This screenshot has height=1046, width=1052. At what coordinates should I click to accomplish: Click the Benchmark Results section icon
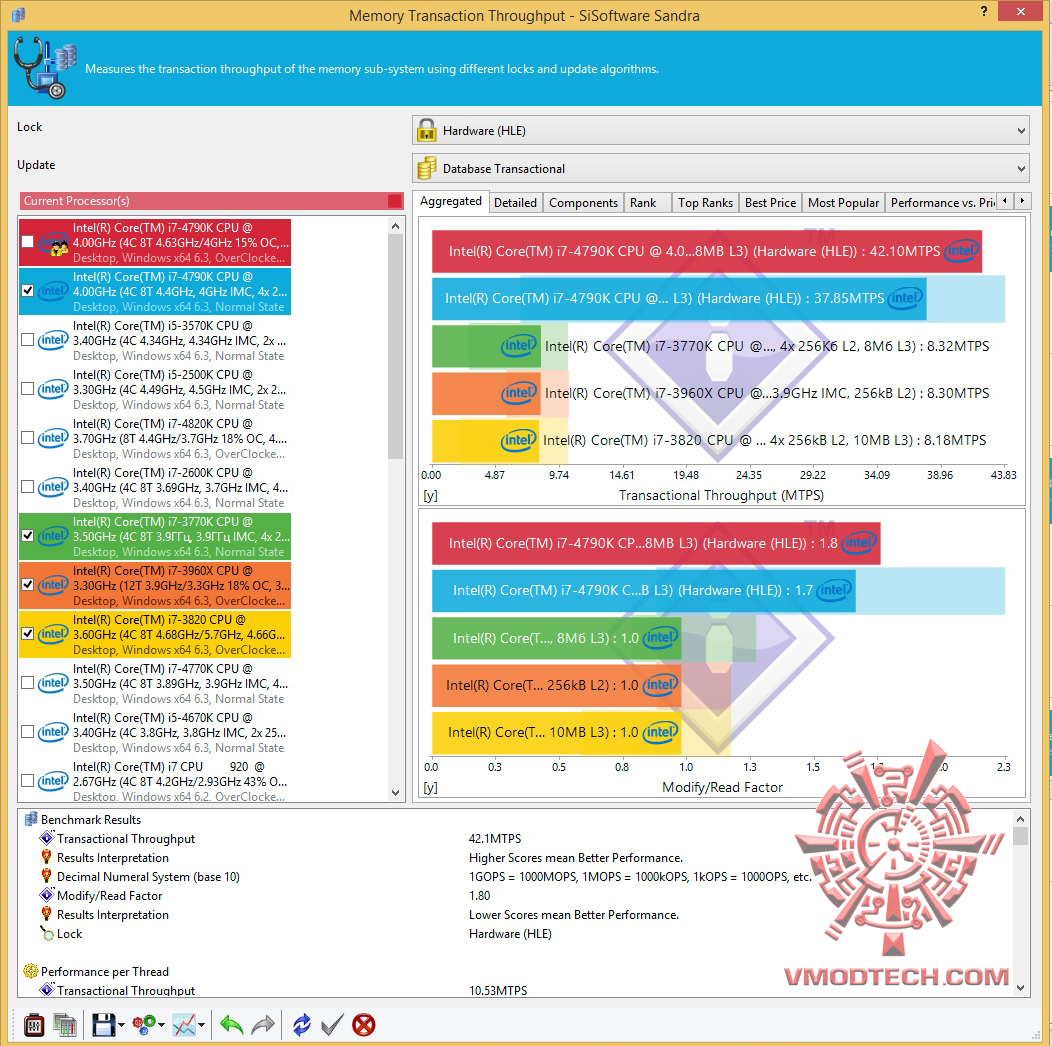click(31, 819)
